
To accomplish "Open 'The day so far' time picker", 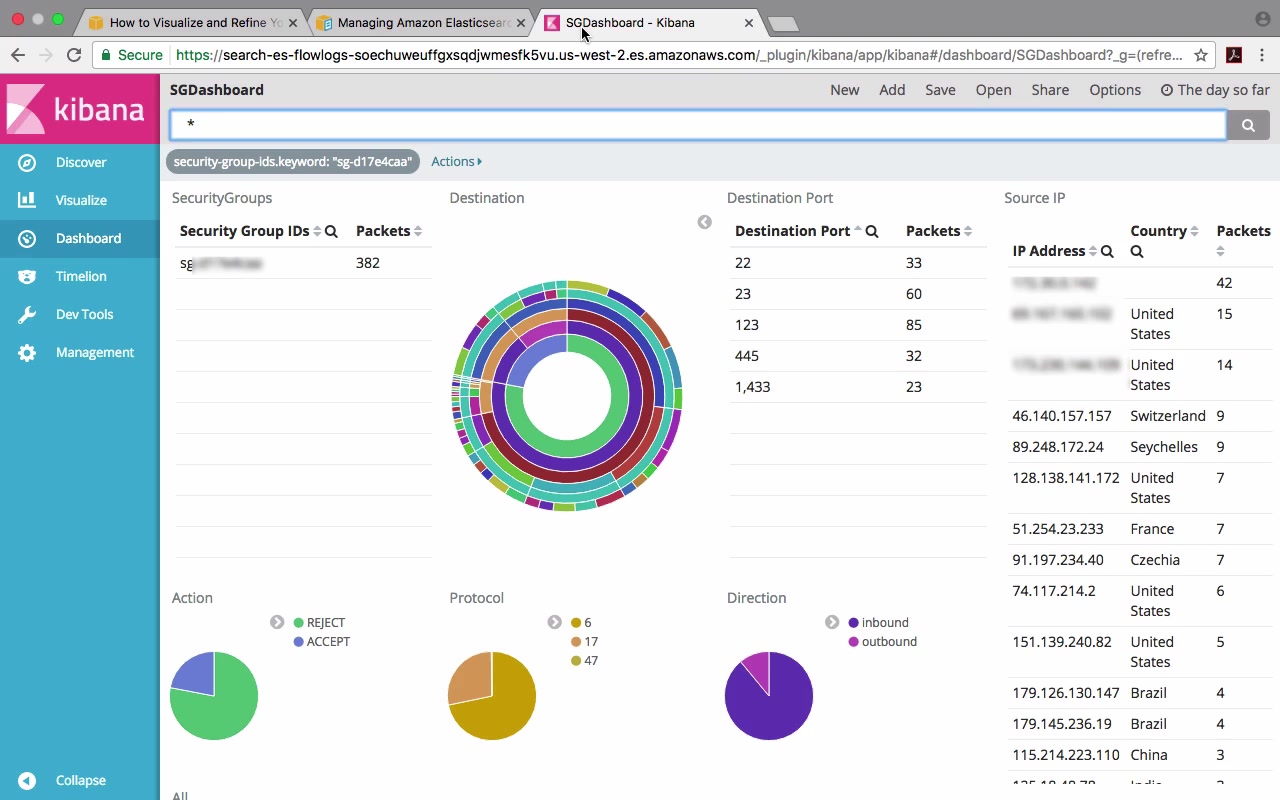I will tap(1215, 89).
